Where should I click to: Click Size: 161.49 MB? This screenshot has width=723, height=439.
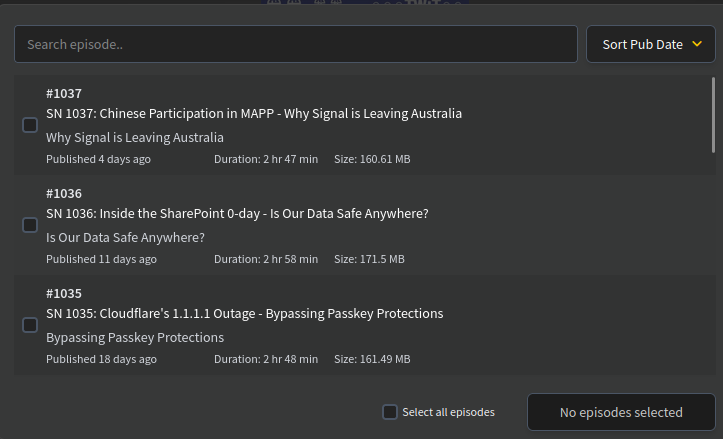(x=372, y=359)
